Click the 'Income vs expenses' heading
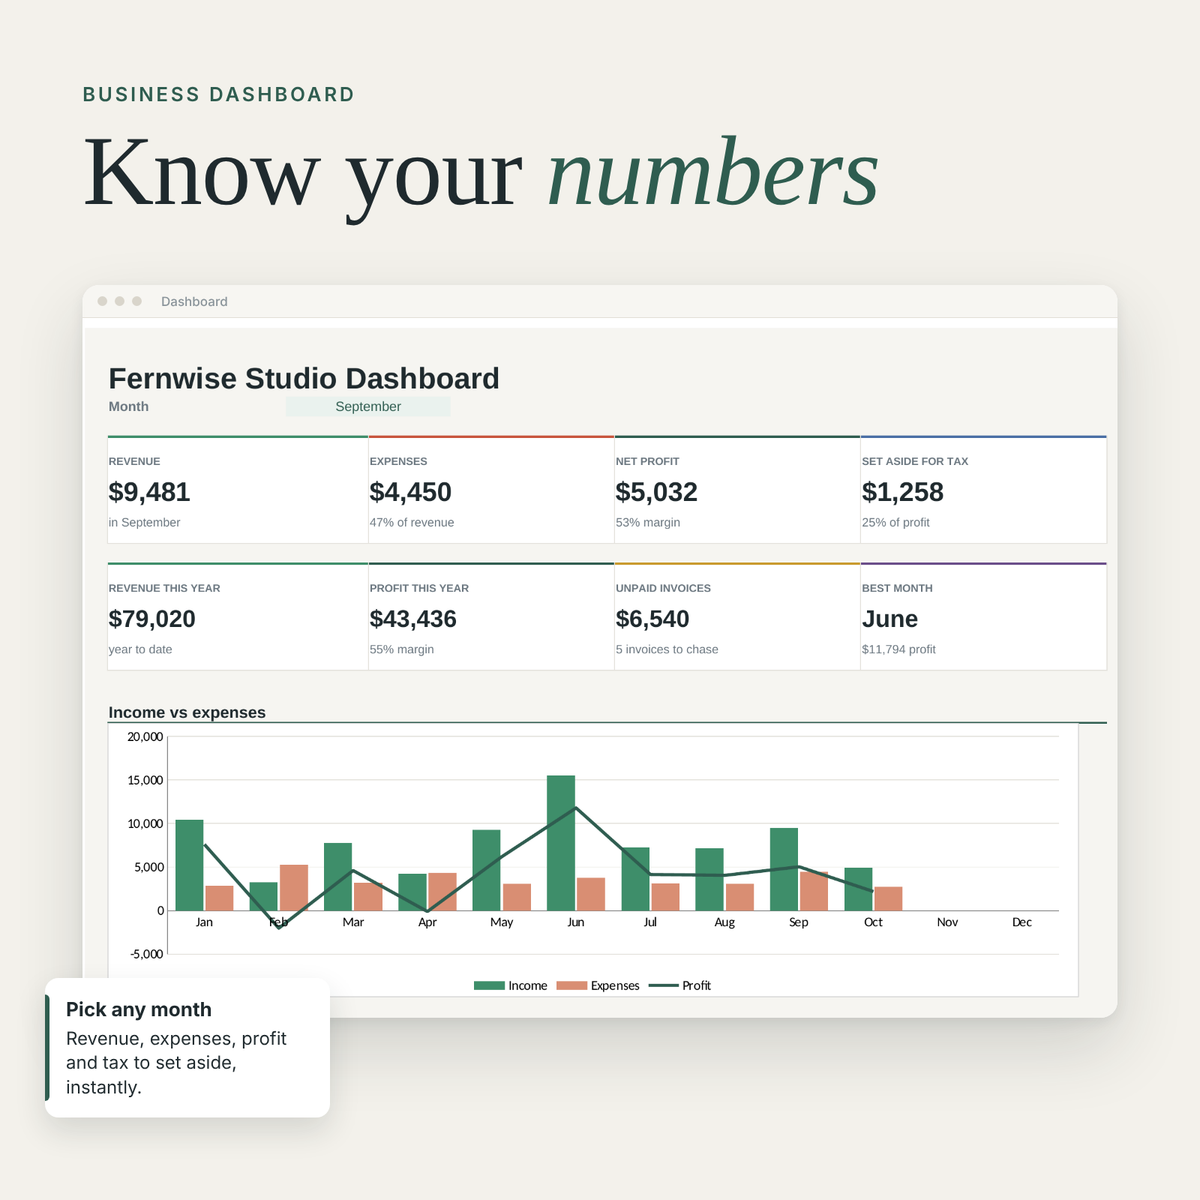Image resolution: width=1200 pixels, height=1200 pixels. tap(187, 712)
